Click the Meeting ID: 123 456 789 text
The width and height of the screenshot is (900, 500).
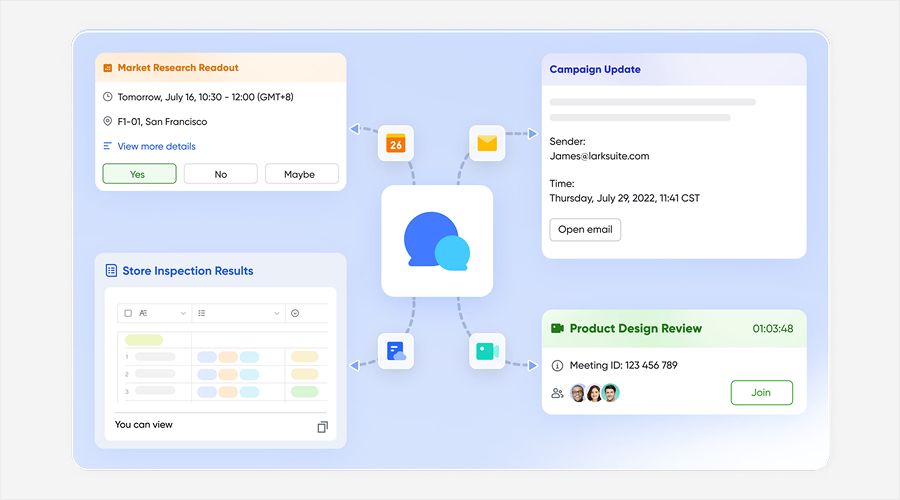pyautogui.click(x=623, y=365)
